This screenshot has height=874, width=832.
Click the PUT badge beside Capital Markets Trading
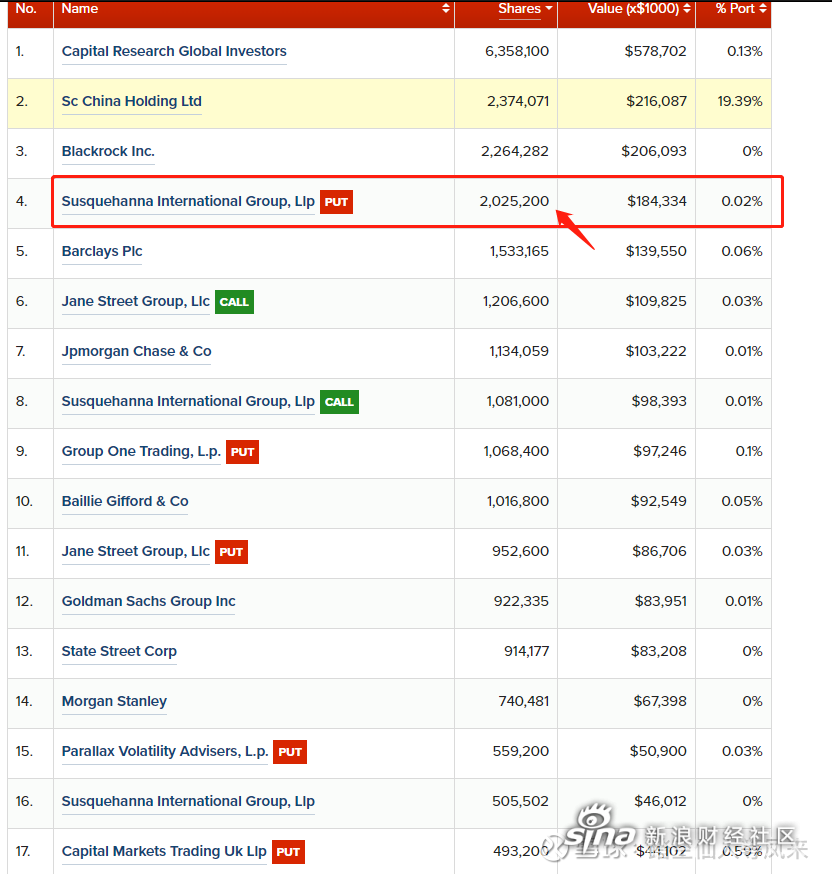coord(288,852)
